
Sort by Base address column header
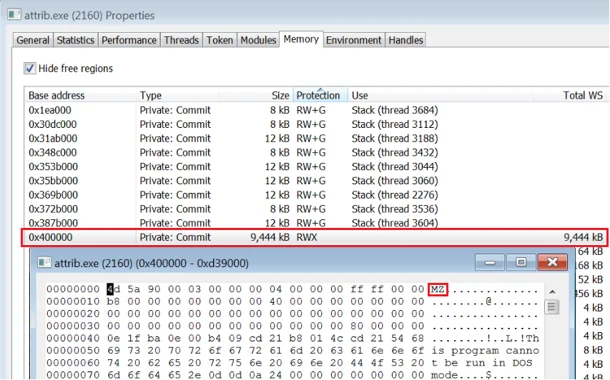[x=80, y=95]
